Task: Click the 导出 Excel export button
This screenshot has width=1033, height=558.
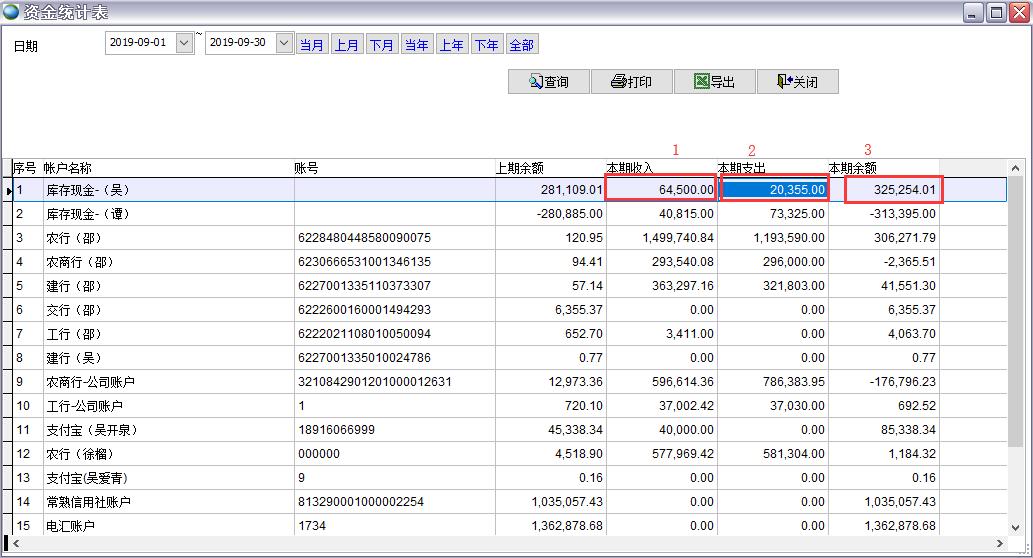Action: [x=715, y=82]
